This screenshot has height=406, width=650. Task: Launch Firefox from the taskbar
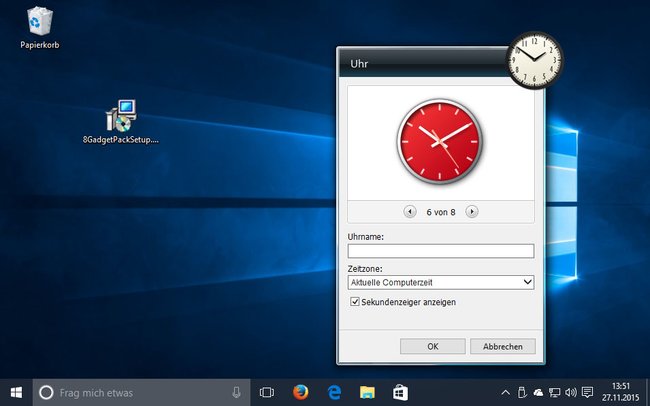[301, 392]
